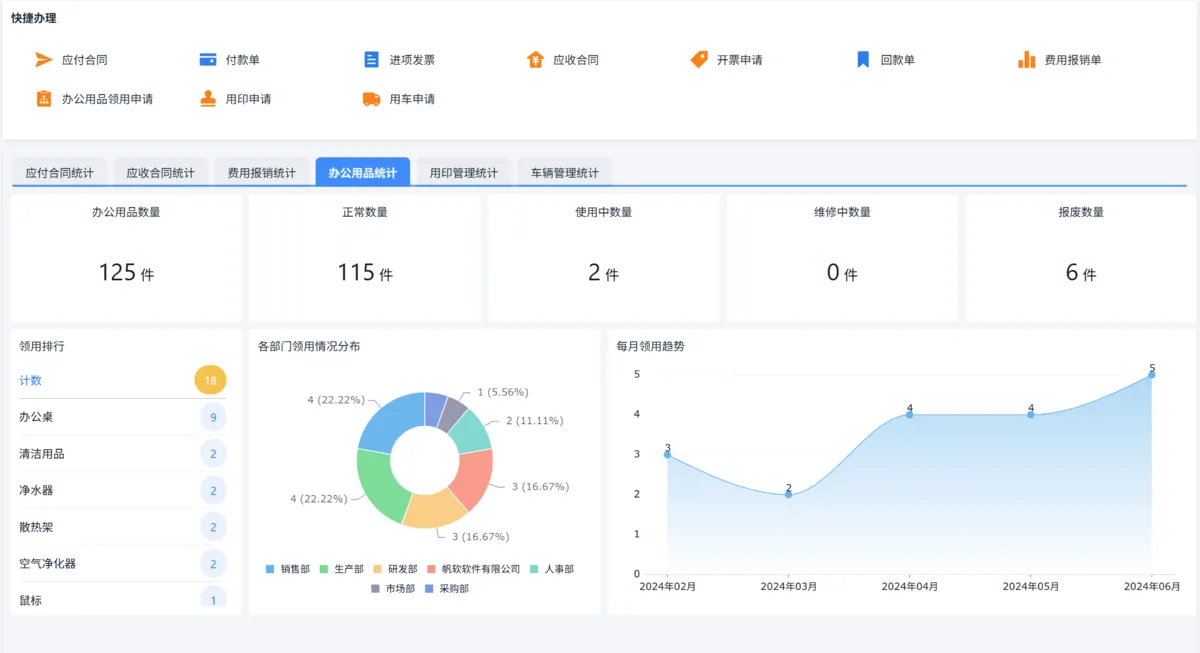Viewport: 1200px width, 653px height.
Task: Toggle 采购部 legend color swatch
Action: (429, 589)
